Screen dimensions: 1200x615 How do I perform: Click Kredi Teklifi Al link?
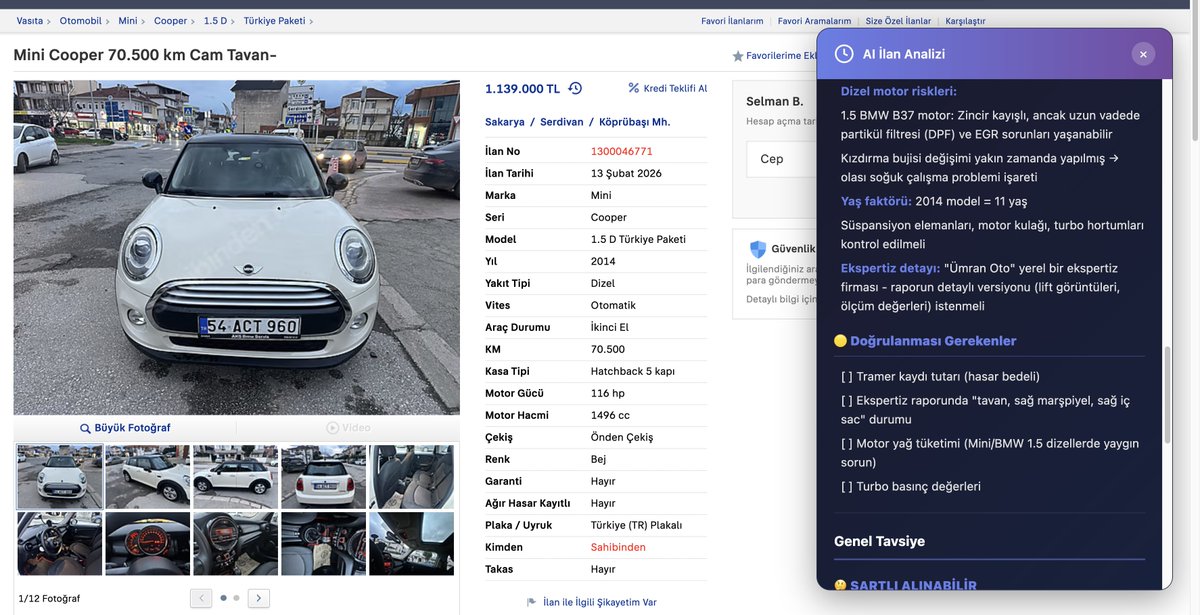coord(675,88)
